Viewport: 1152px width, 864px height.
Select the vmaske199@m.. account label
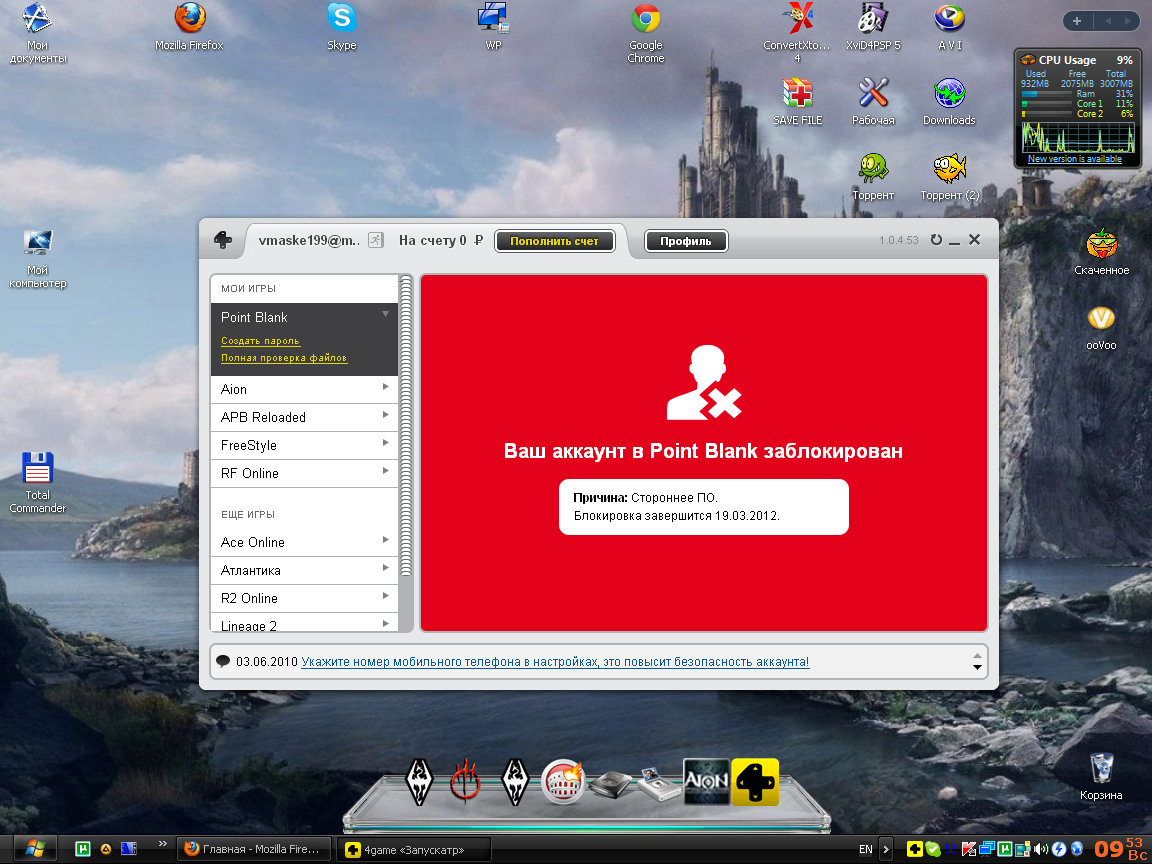coord(309,240)
